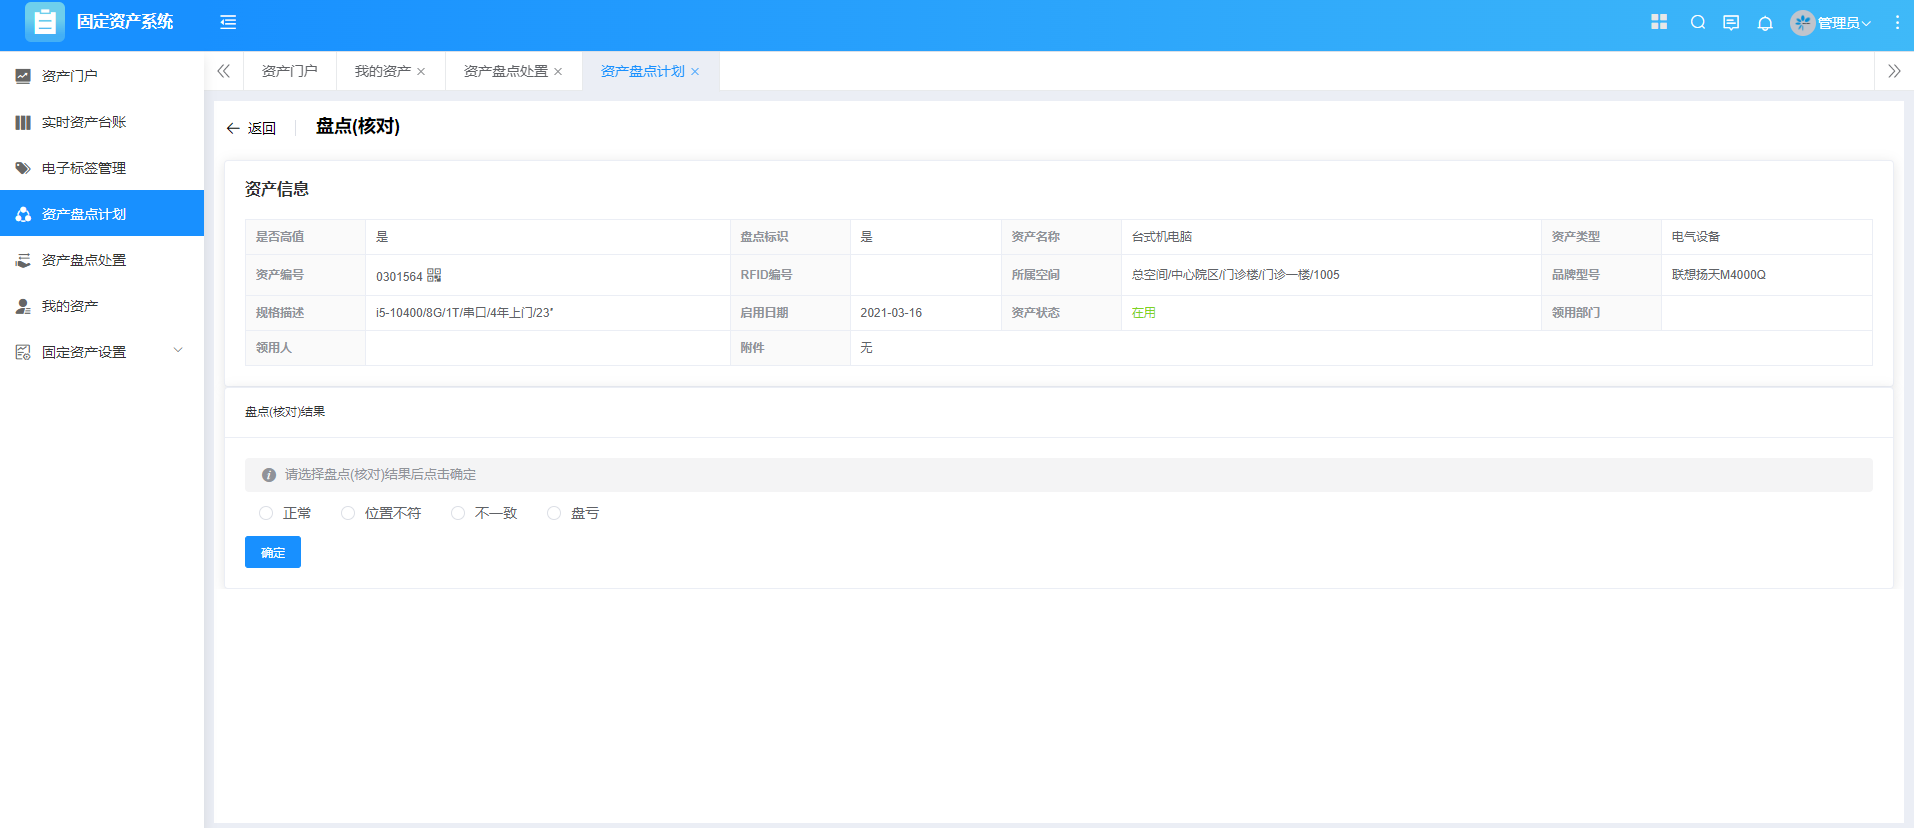Open the app grid icon in header
Image resolution: width=1914 pixels, height=828 pixels.
coord(1659,22)
